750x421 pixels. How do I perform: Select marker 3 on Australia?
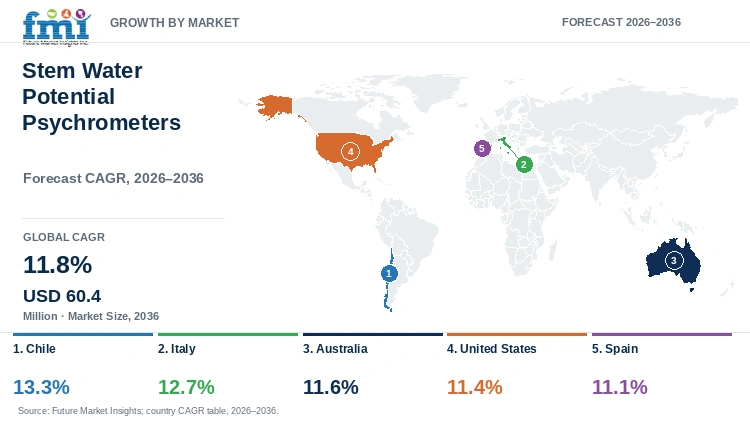(x=674, y=260)
